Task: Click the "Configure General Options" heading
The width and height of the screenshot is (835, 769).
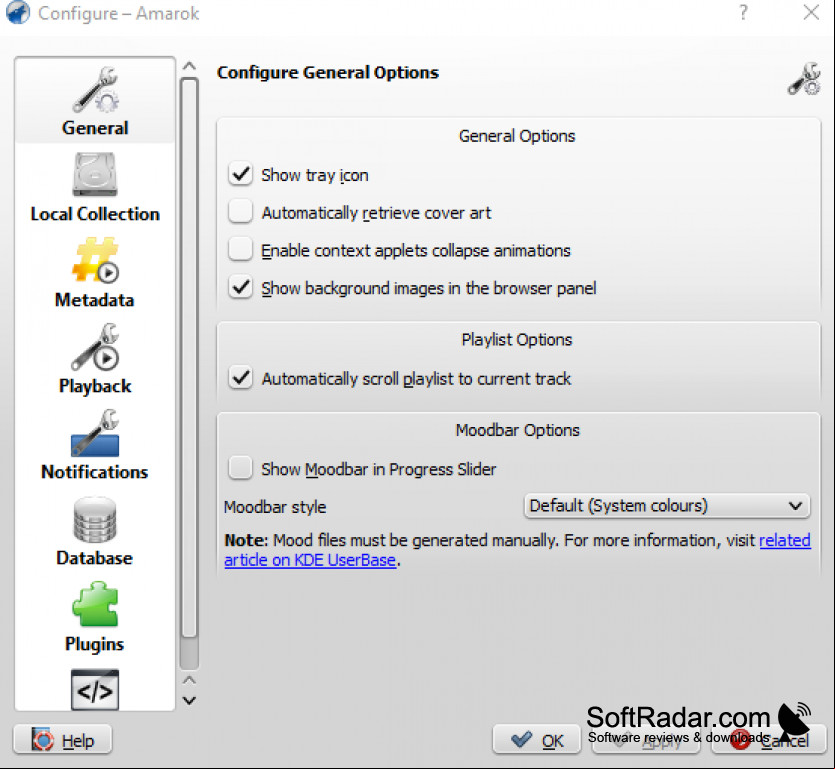Action: click(328, 72)
